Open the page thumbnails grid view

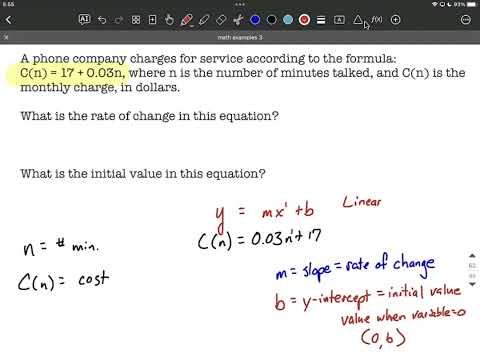coord(136,20)
